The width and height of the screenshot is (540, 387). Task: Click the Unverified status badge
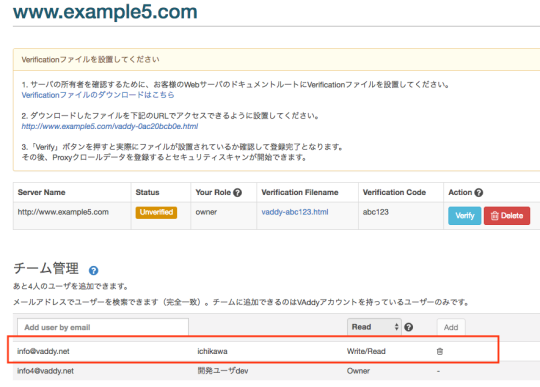156,212
